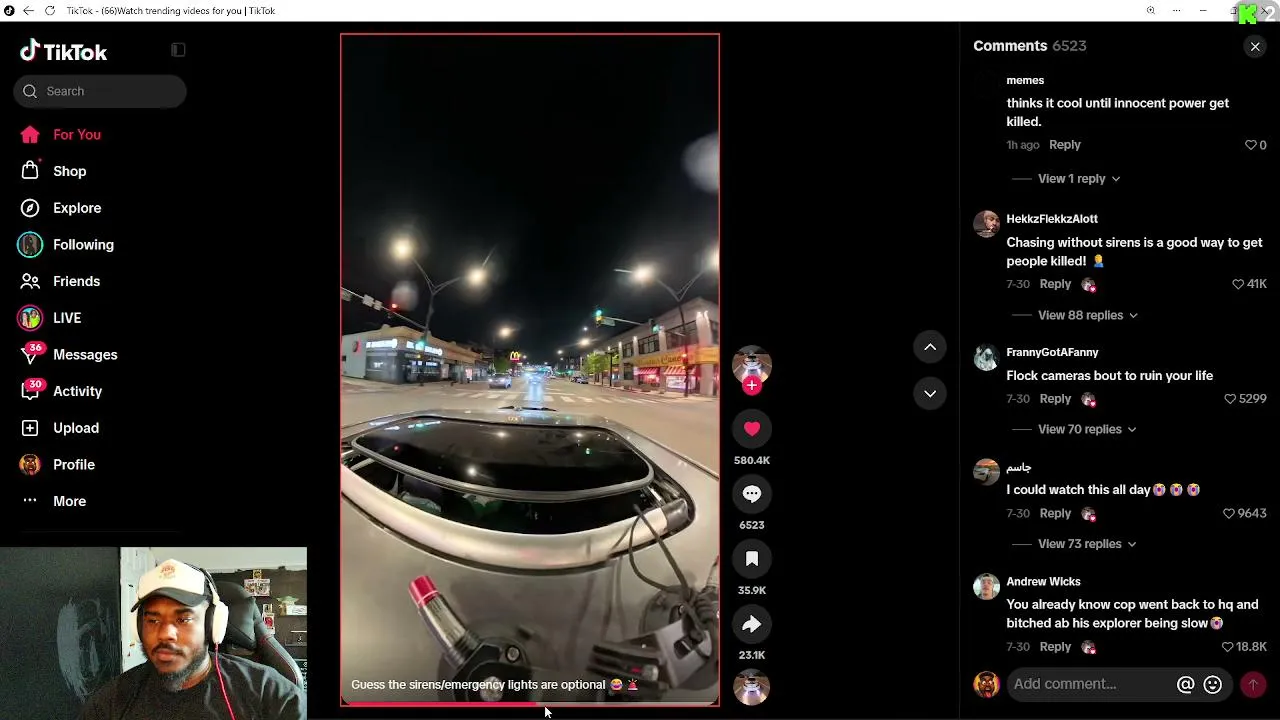The height and width of the screenshot is (720, 1280).
Task: Click the Following avatar icon
Action: coord(30,245)
